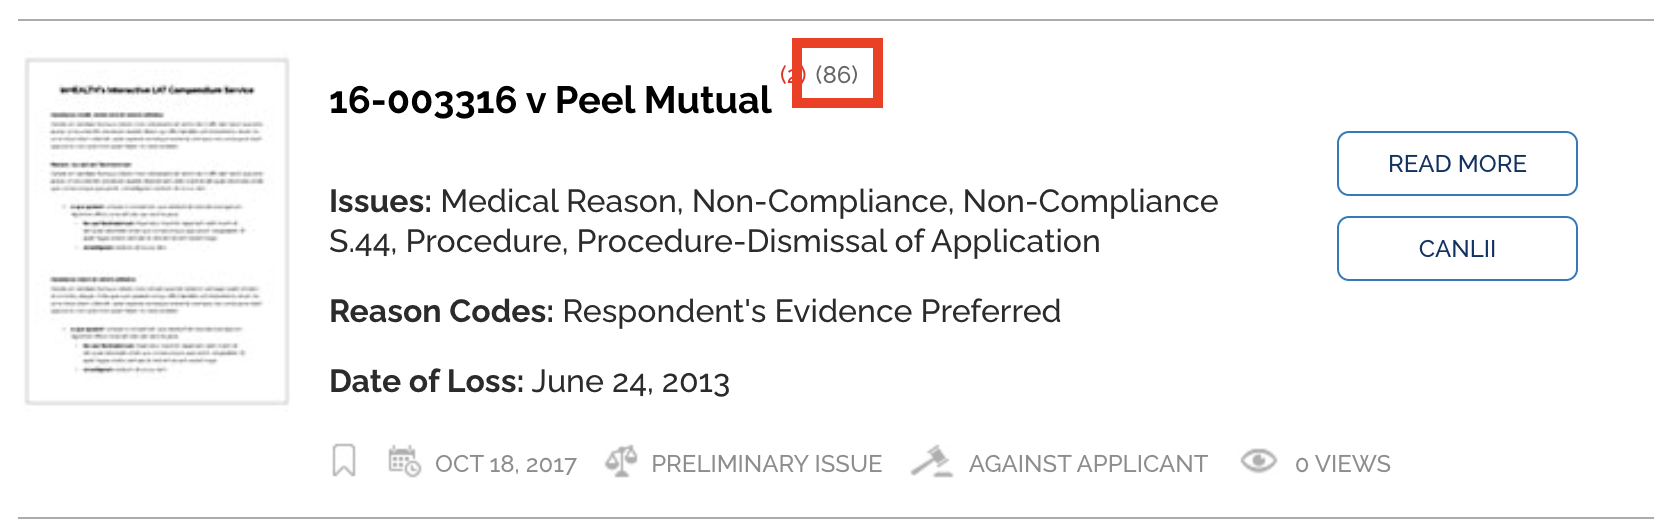Click the Issues label text
Viewport: 1670px width, 530px height.
tap(380, 202)
